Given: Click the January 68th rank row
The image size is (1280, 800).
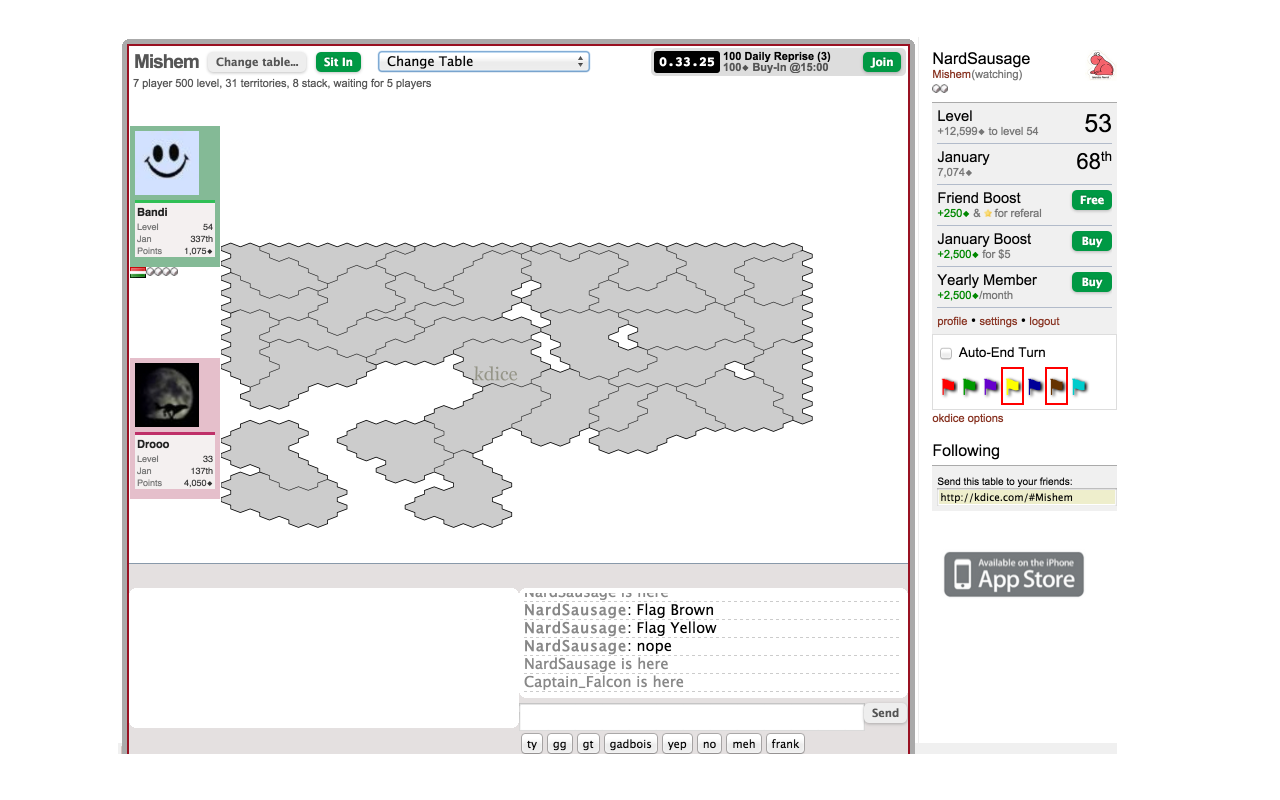Looking at the screenshot, I should (1024, 164).
